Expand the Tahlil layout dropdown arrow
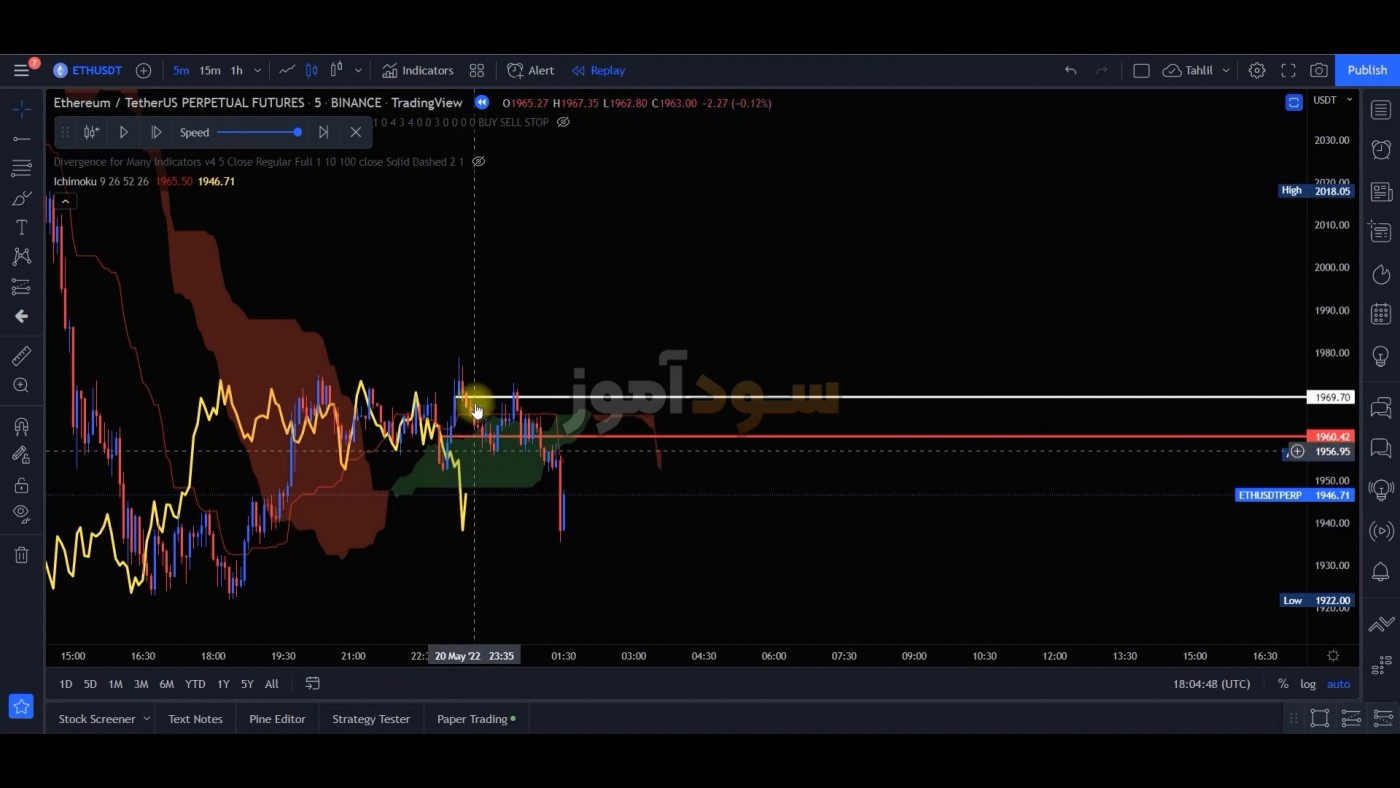This screenshot has width=1400, height=788. click(x=1226, y=70)
